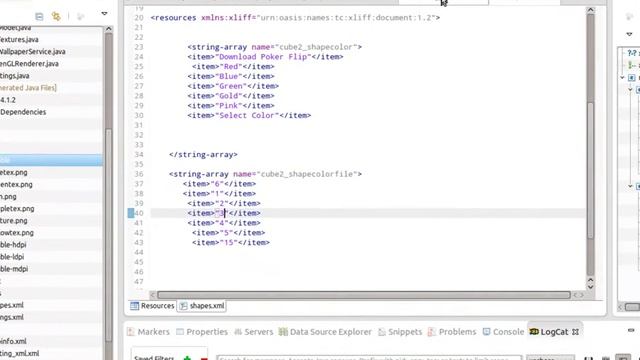The height and width of the screenshot is (360, 640).
Task: Close the LogCat tab
Action: click(x=576, y=332)
